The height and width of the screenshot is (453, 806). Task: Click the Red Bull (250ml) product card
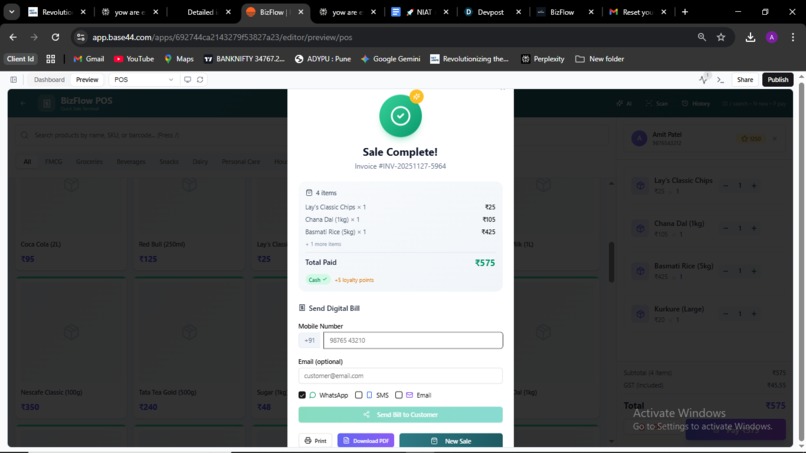tap(189, 224)
